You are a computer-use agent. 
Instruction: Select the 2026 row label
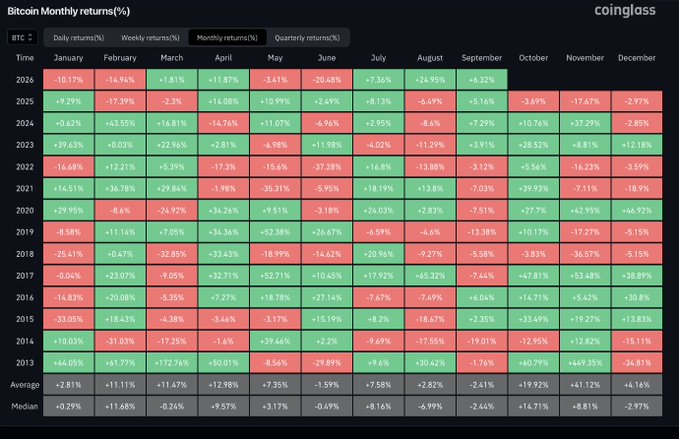25,80
